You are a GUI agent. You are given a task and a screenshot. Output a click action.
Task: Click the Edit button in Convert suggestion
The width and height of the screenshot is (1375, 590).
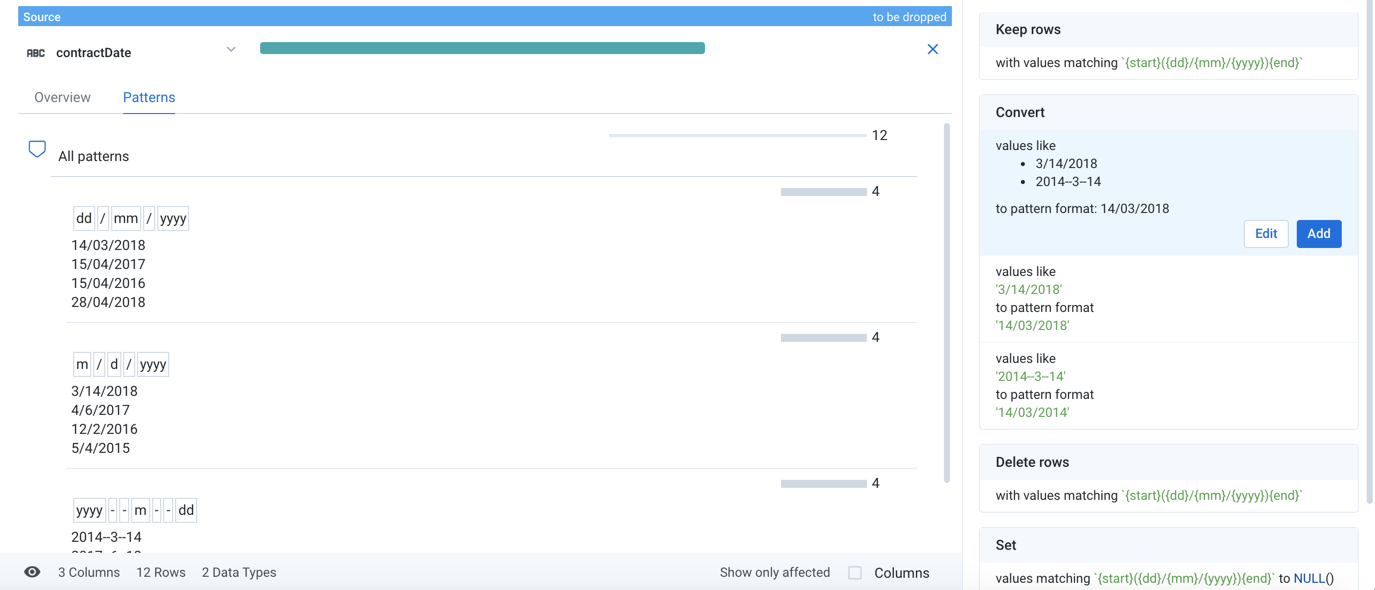tap(1265, 234)
